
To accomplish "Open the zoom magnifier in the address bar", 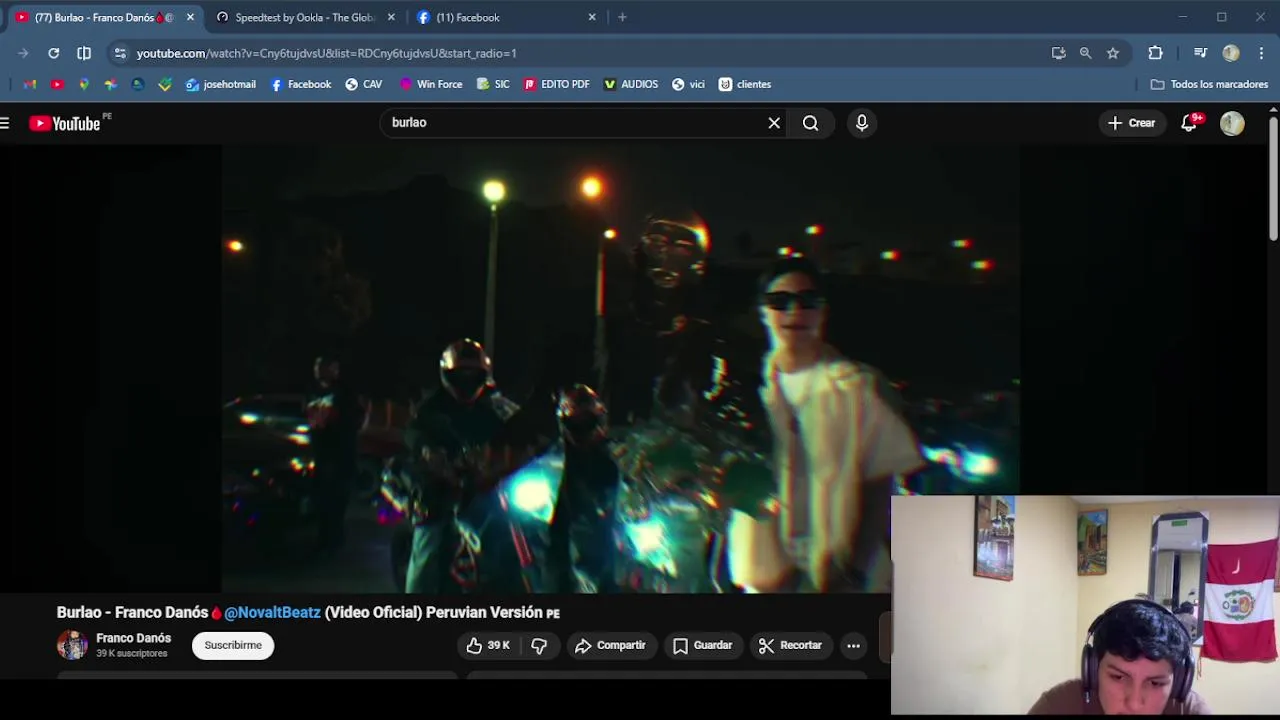I will point(1085,53).
